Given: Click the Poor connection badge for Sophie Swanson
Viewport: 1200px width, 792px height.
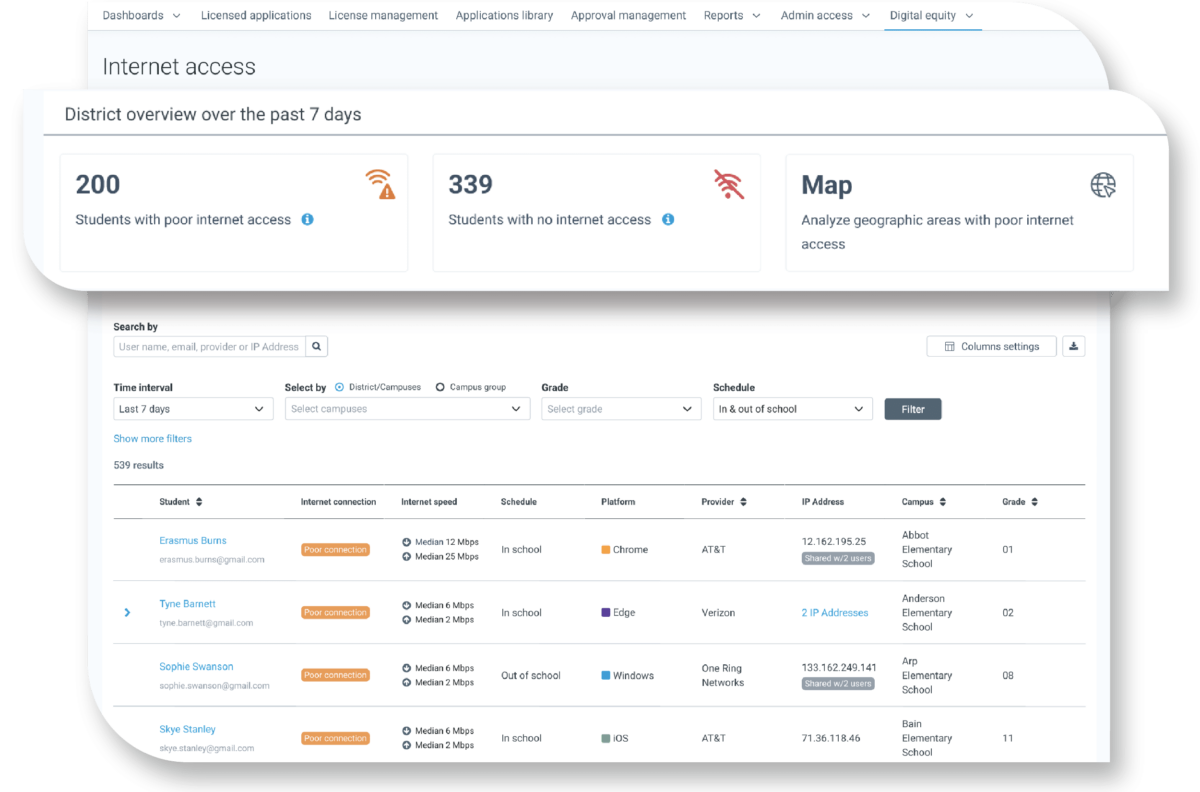Looking at the screenshot, I should [335, 675].
